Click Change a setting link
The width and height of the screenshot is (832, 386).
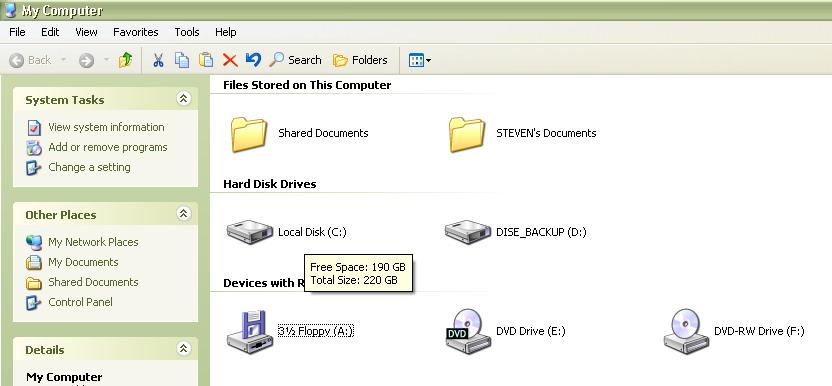[89, 167]
